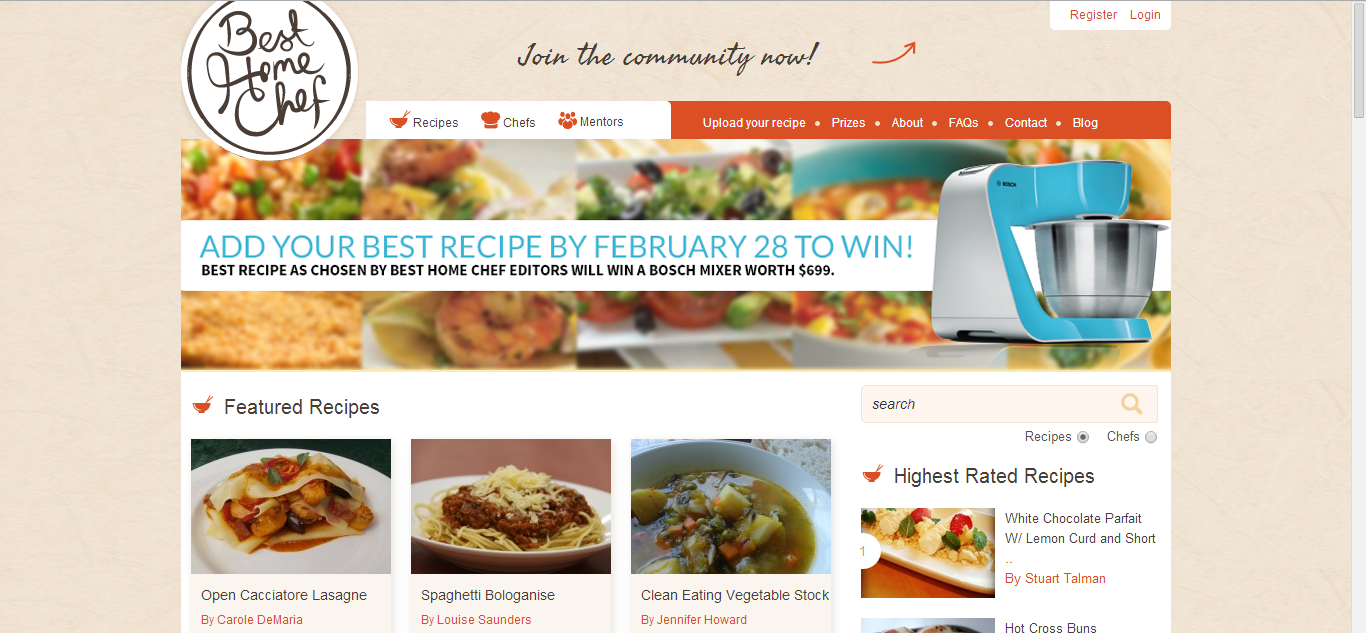
Task: Select the Recipes search radio button
Action: pyautogui.click(x=1083, y=437)
